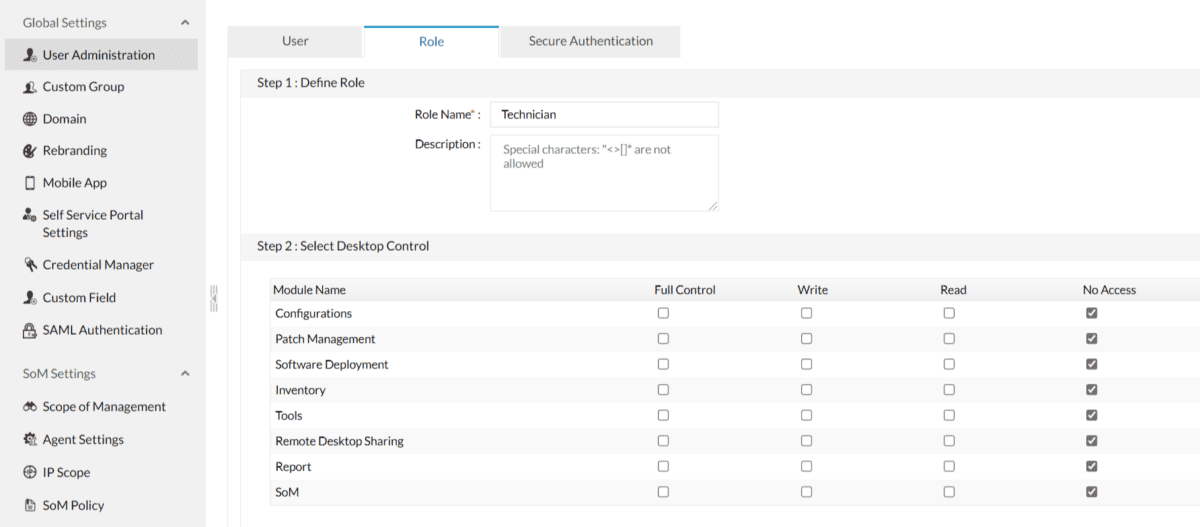Collapse the SoM Settings section
This screenshot has height=527, width=1200.
pos(185,373)
